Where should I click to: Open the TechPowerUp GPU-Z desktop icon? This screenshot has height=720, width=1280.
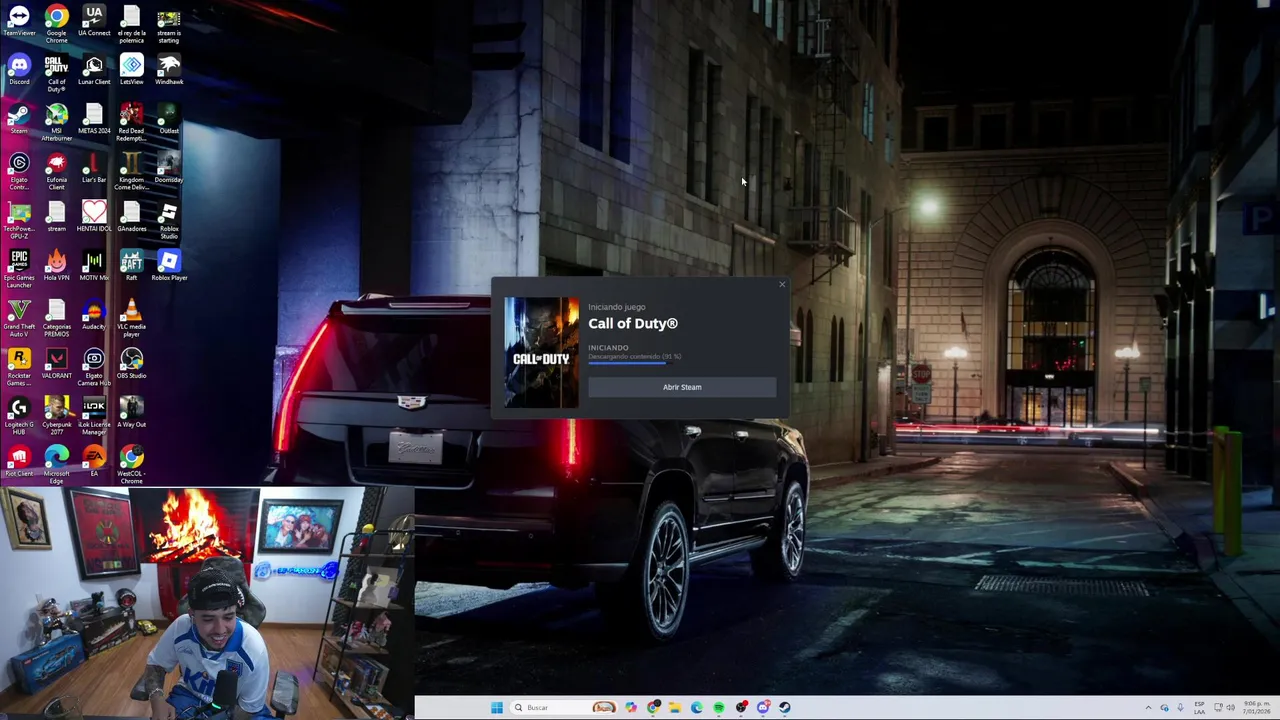pos(19,220)
